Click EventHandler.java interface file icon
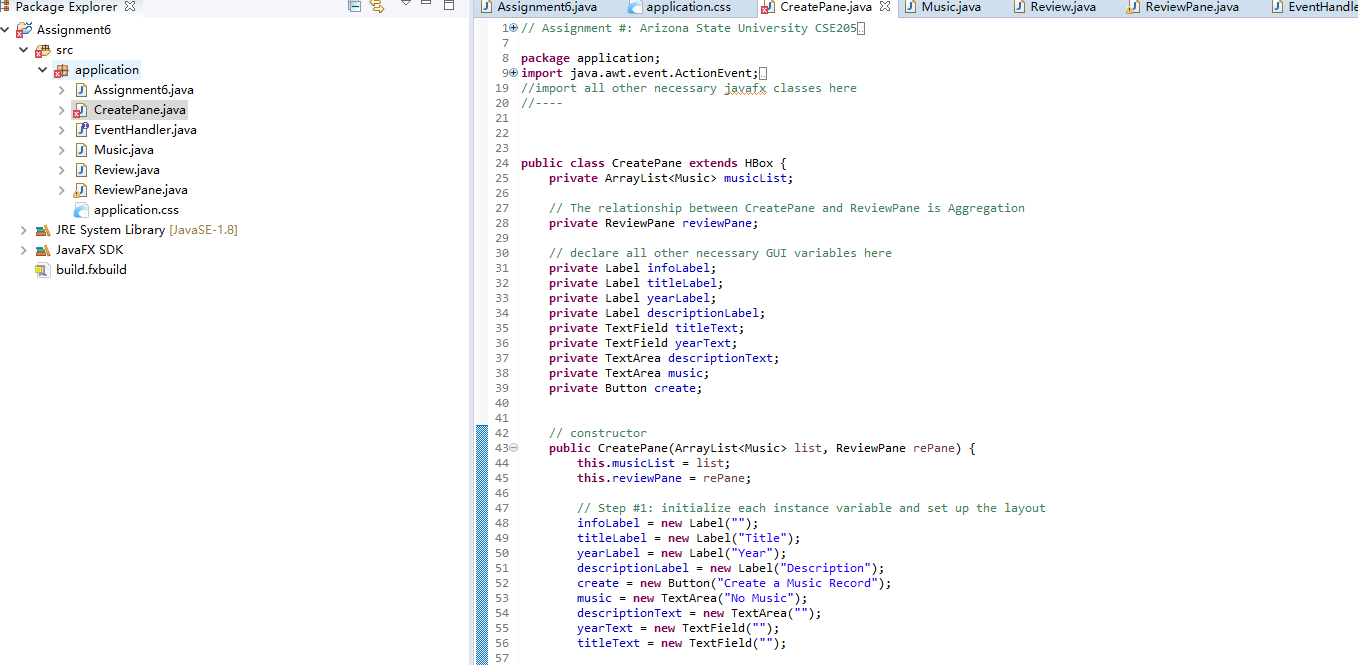 click(x=81, y=130)
